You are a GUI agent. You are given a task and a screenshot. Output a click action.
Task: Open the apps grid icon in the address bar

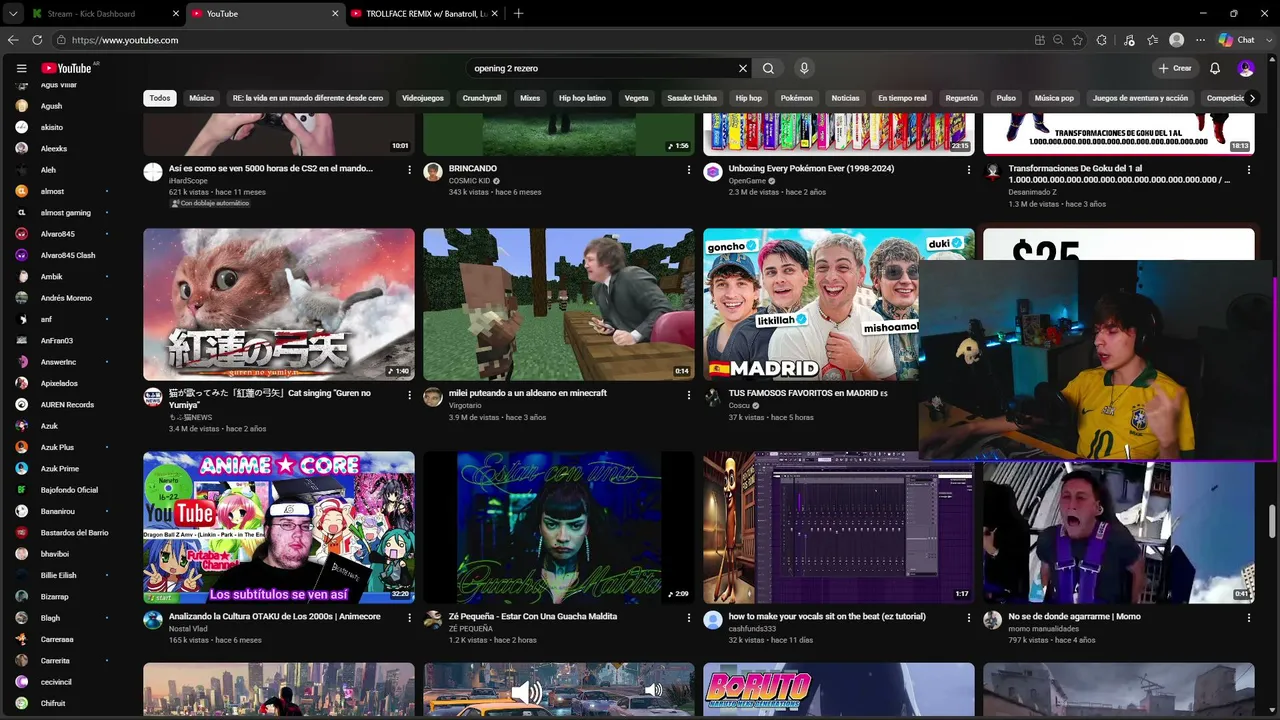point(1040,40)
